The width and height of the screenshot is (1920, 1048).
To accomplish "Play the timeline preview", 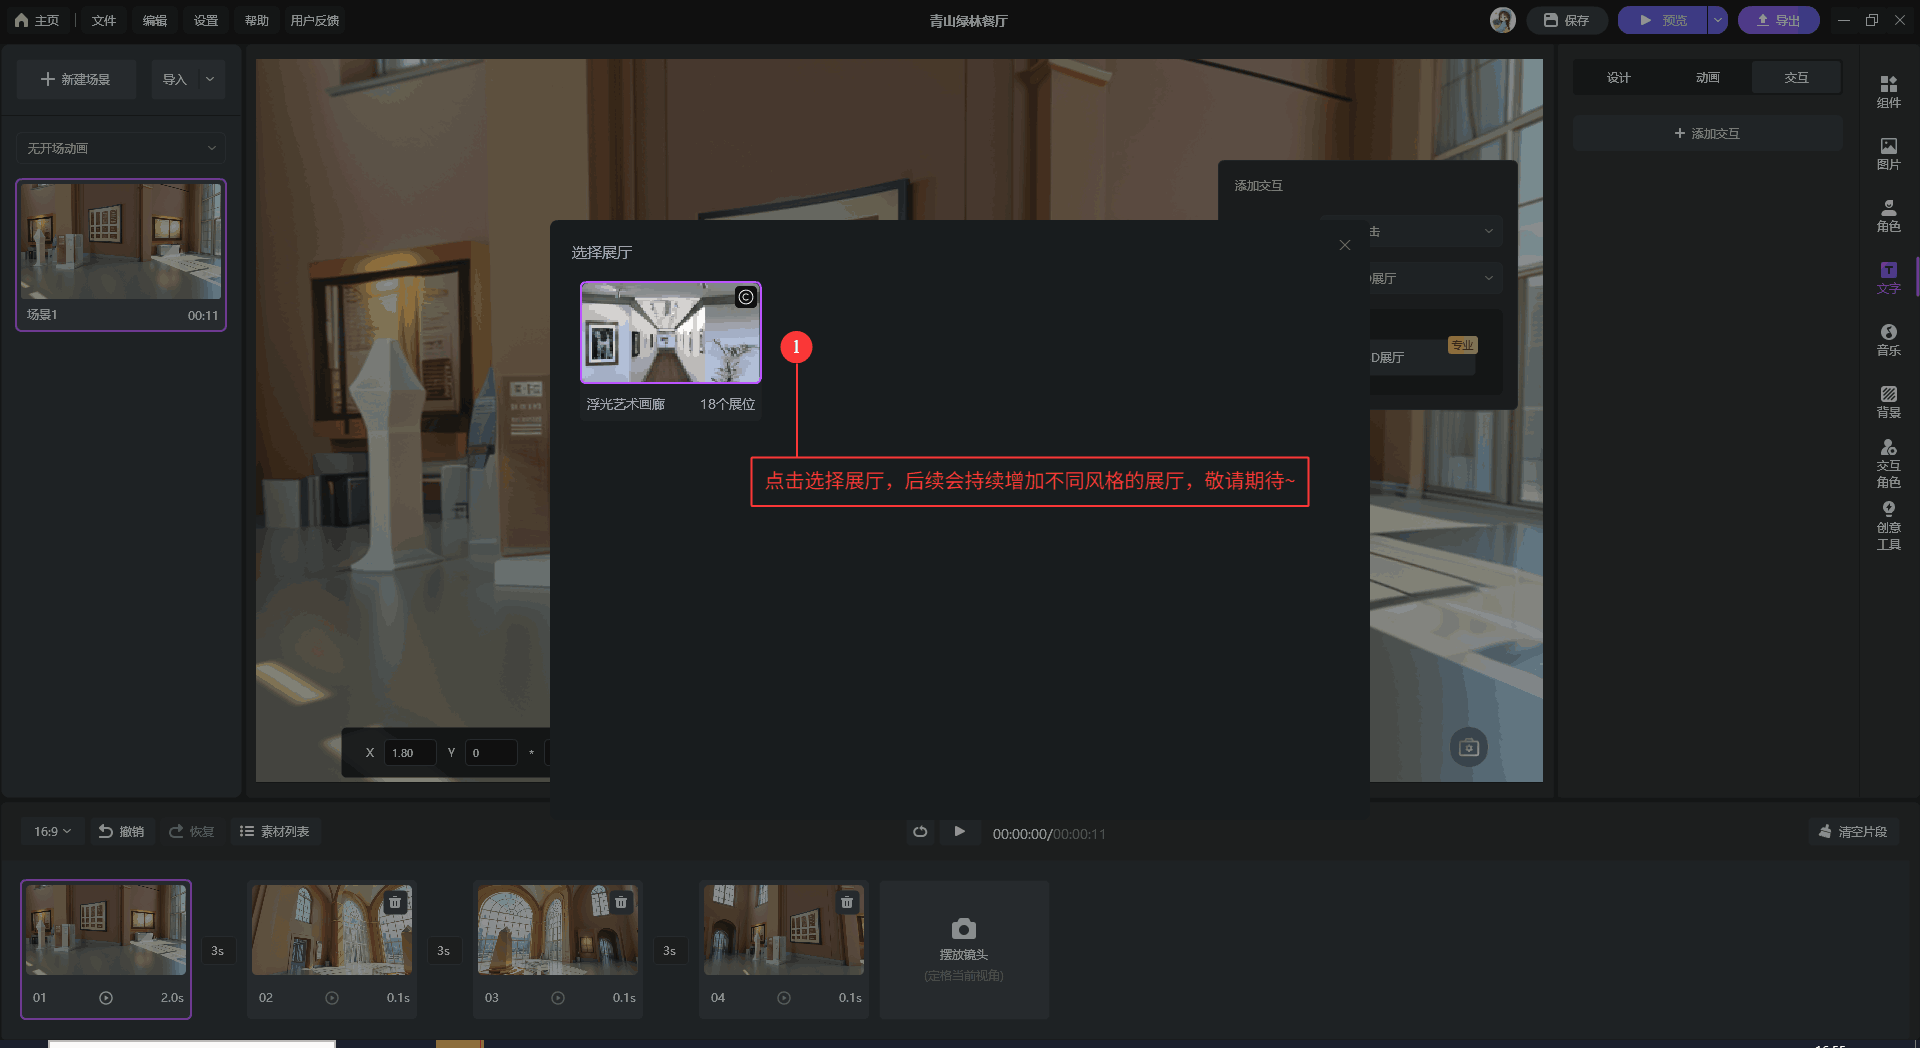I will click(x=959, y=832).
